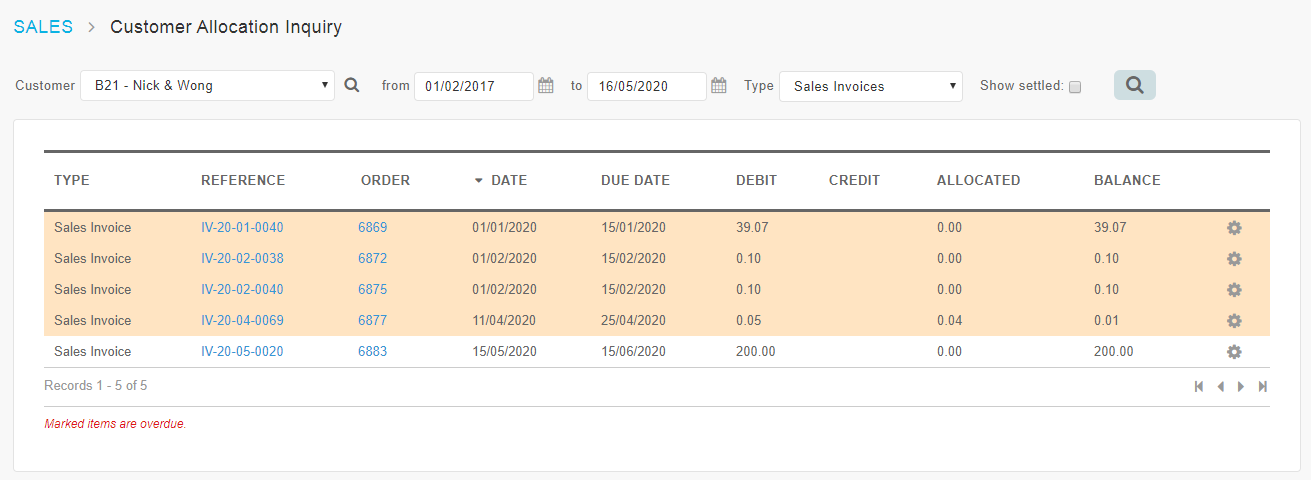This screenshot has width=1311, height=480.
Task: Go to the first page of records
Action: 1199,387
